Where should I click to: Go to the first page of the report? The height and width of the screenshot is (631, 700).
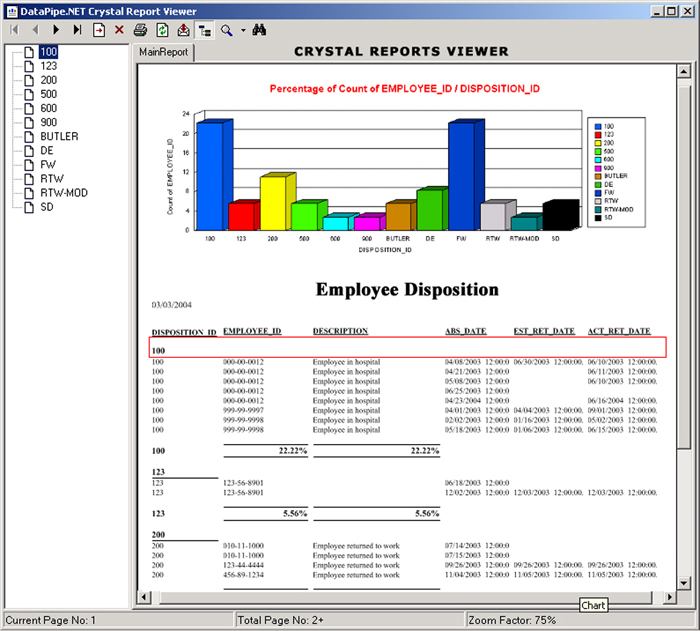click(14, 30)
